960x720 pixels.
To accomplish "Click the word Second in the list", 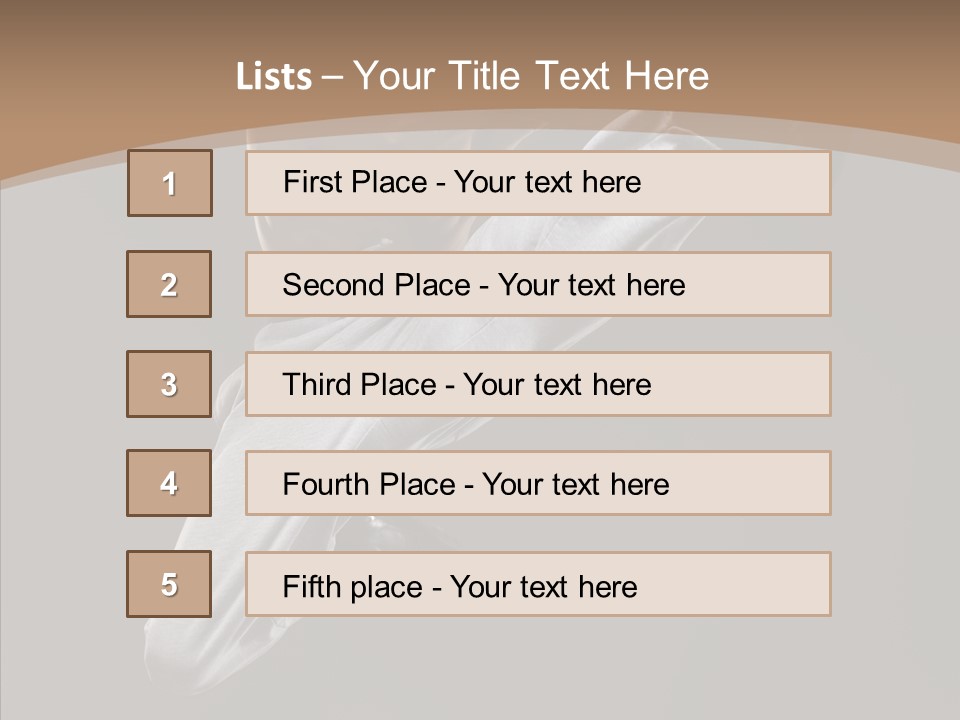I will click(x=333, y=285).
